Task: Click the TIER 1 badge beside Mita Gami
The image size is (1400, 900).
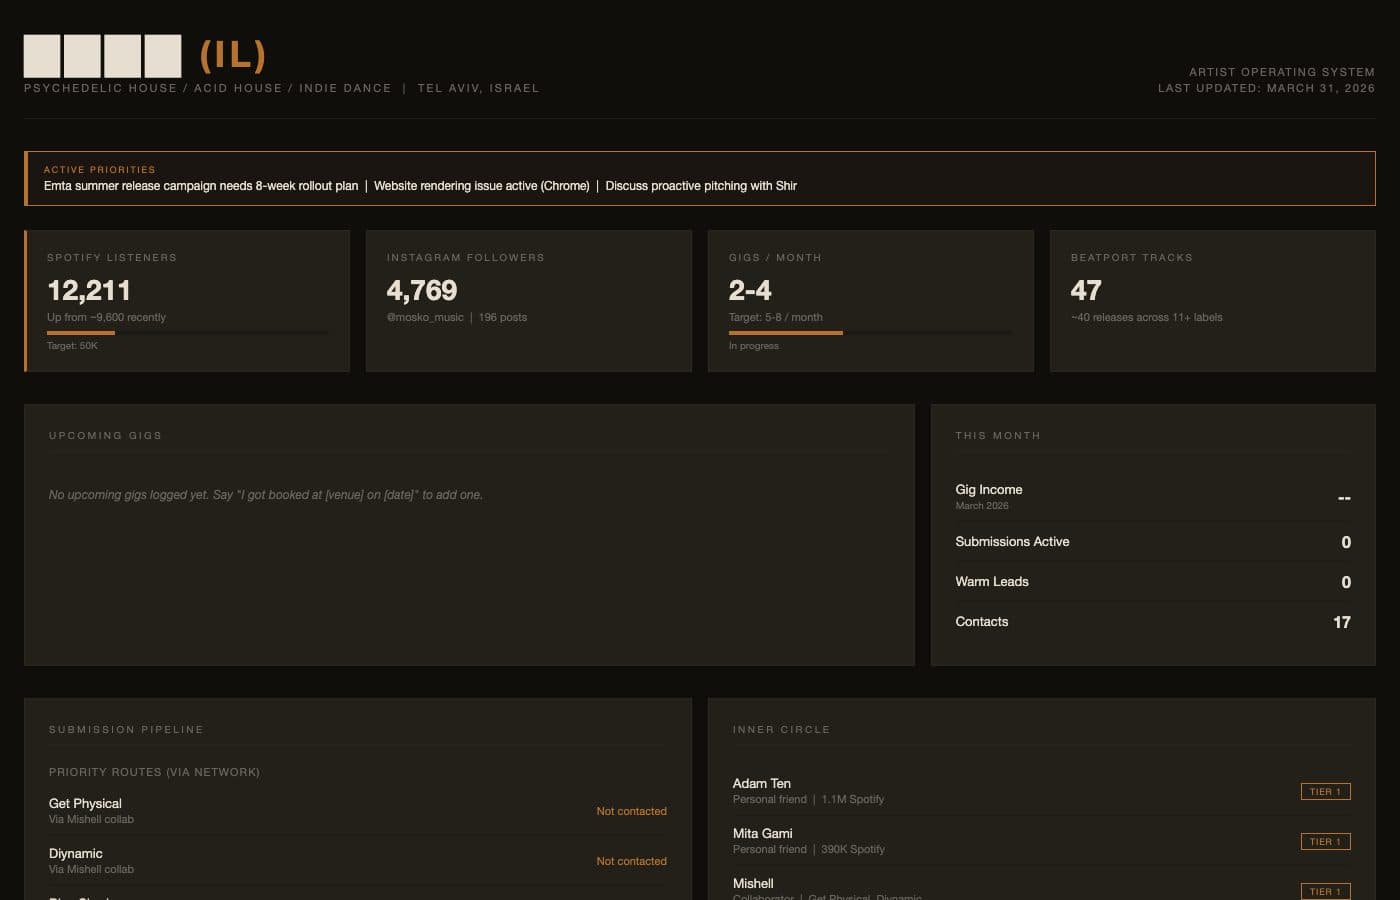Action: pyautogui.click(x=1325, y=841)
